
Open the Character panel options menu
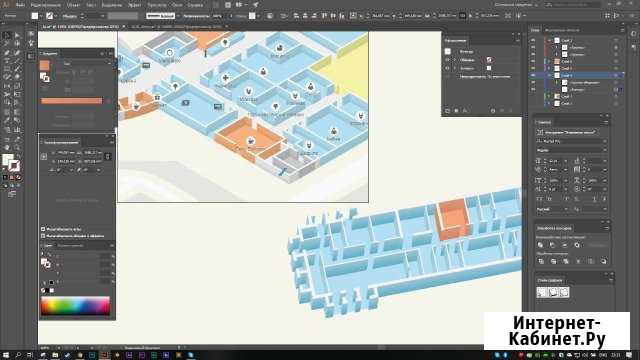point(606,122)
